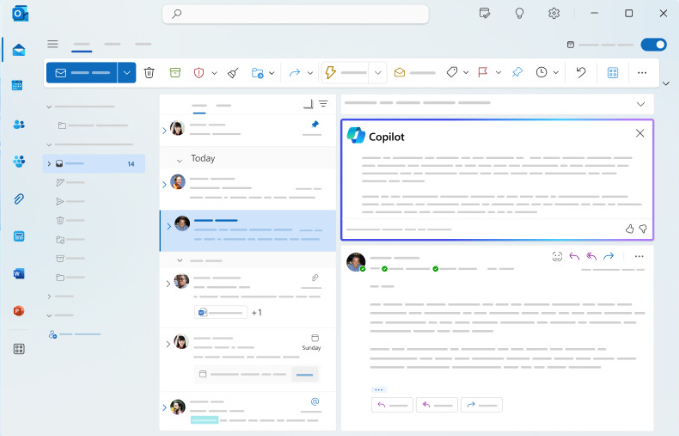Close the Copilot summary panel

pos(640,133)
